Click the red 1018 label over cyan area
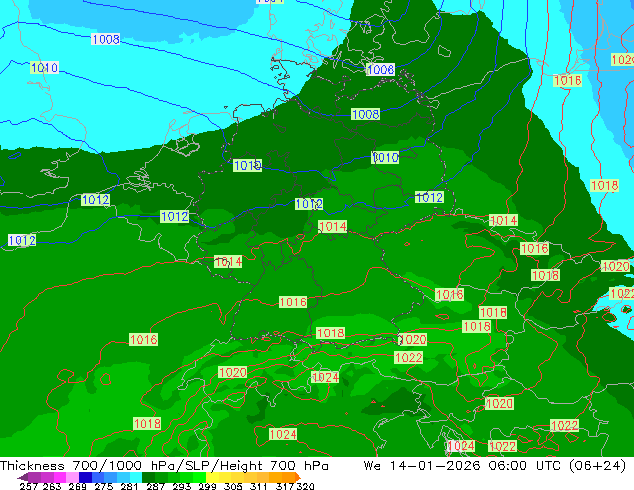The width and height of the screenshot is (634, 490). [604, 186]
